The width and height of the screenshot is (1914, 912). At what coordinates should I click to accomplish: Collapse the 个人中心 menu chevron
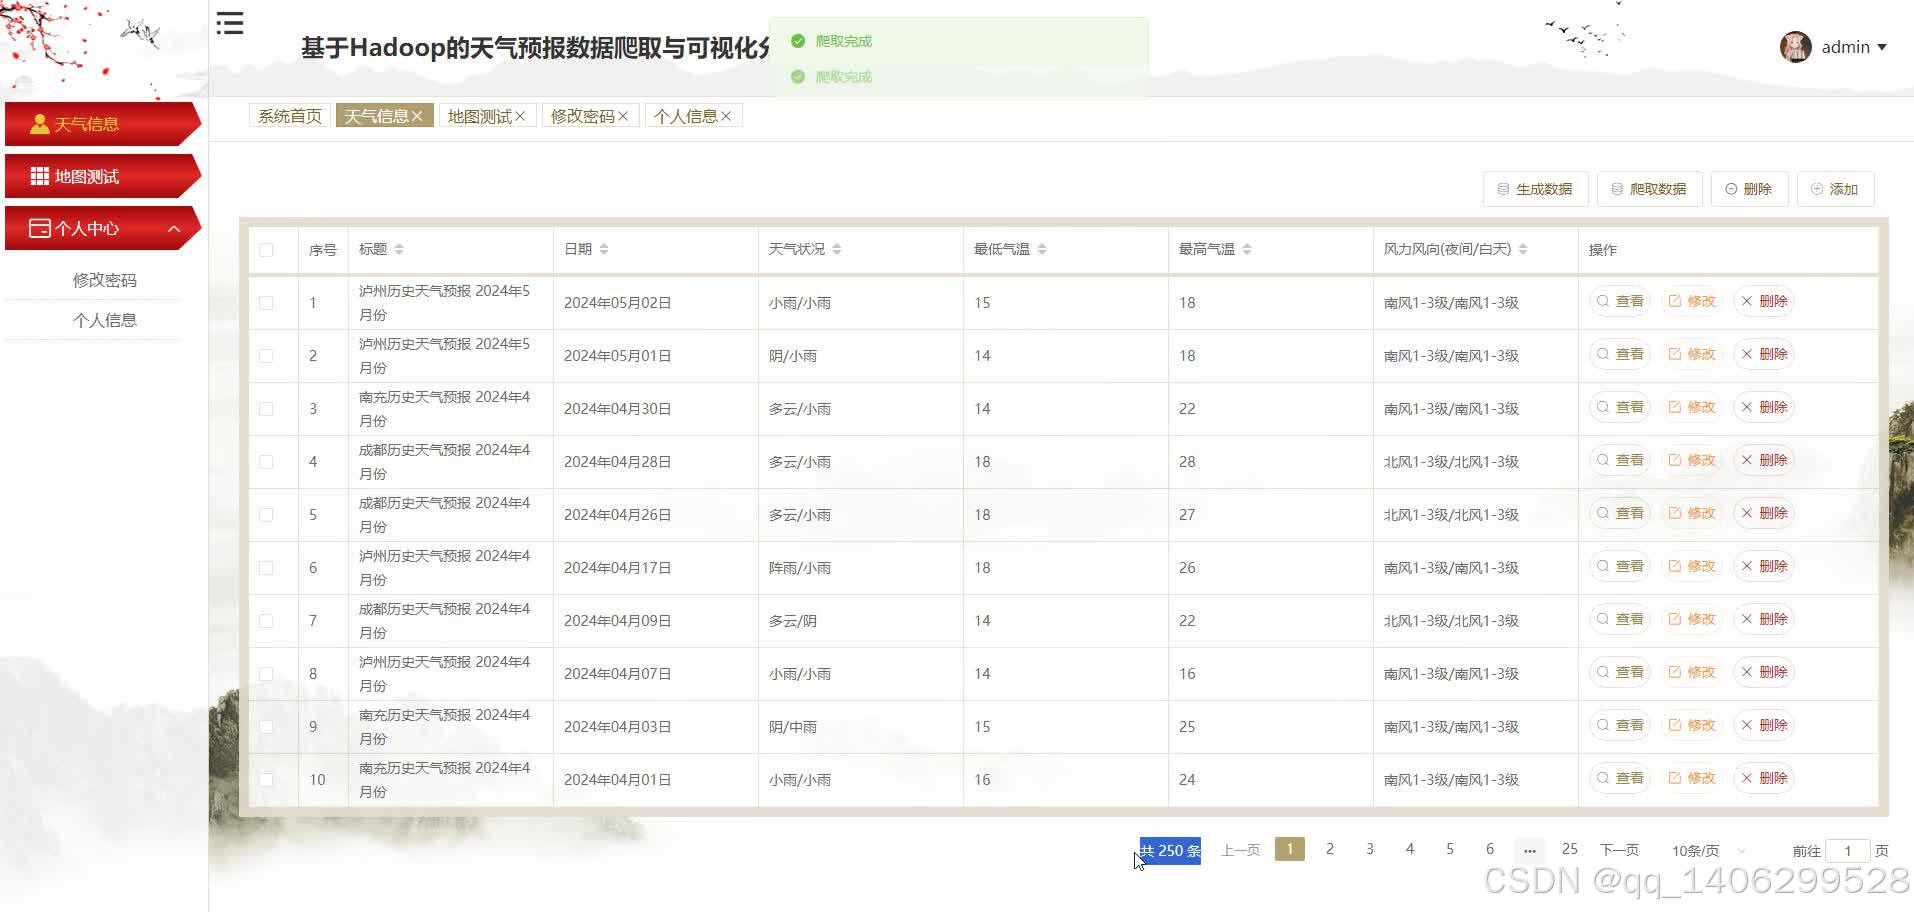(x=174, y=229)
